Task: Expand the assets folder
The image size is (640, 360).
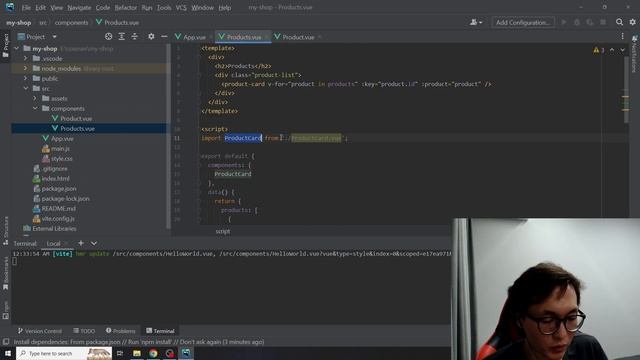Action: [x=35, y=98]
